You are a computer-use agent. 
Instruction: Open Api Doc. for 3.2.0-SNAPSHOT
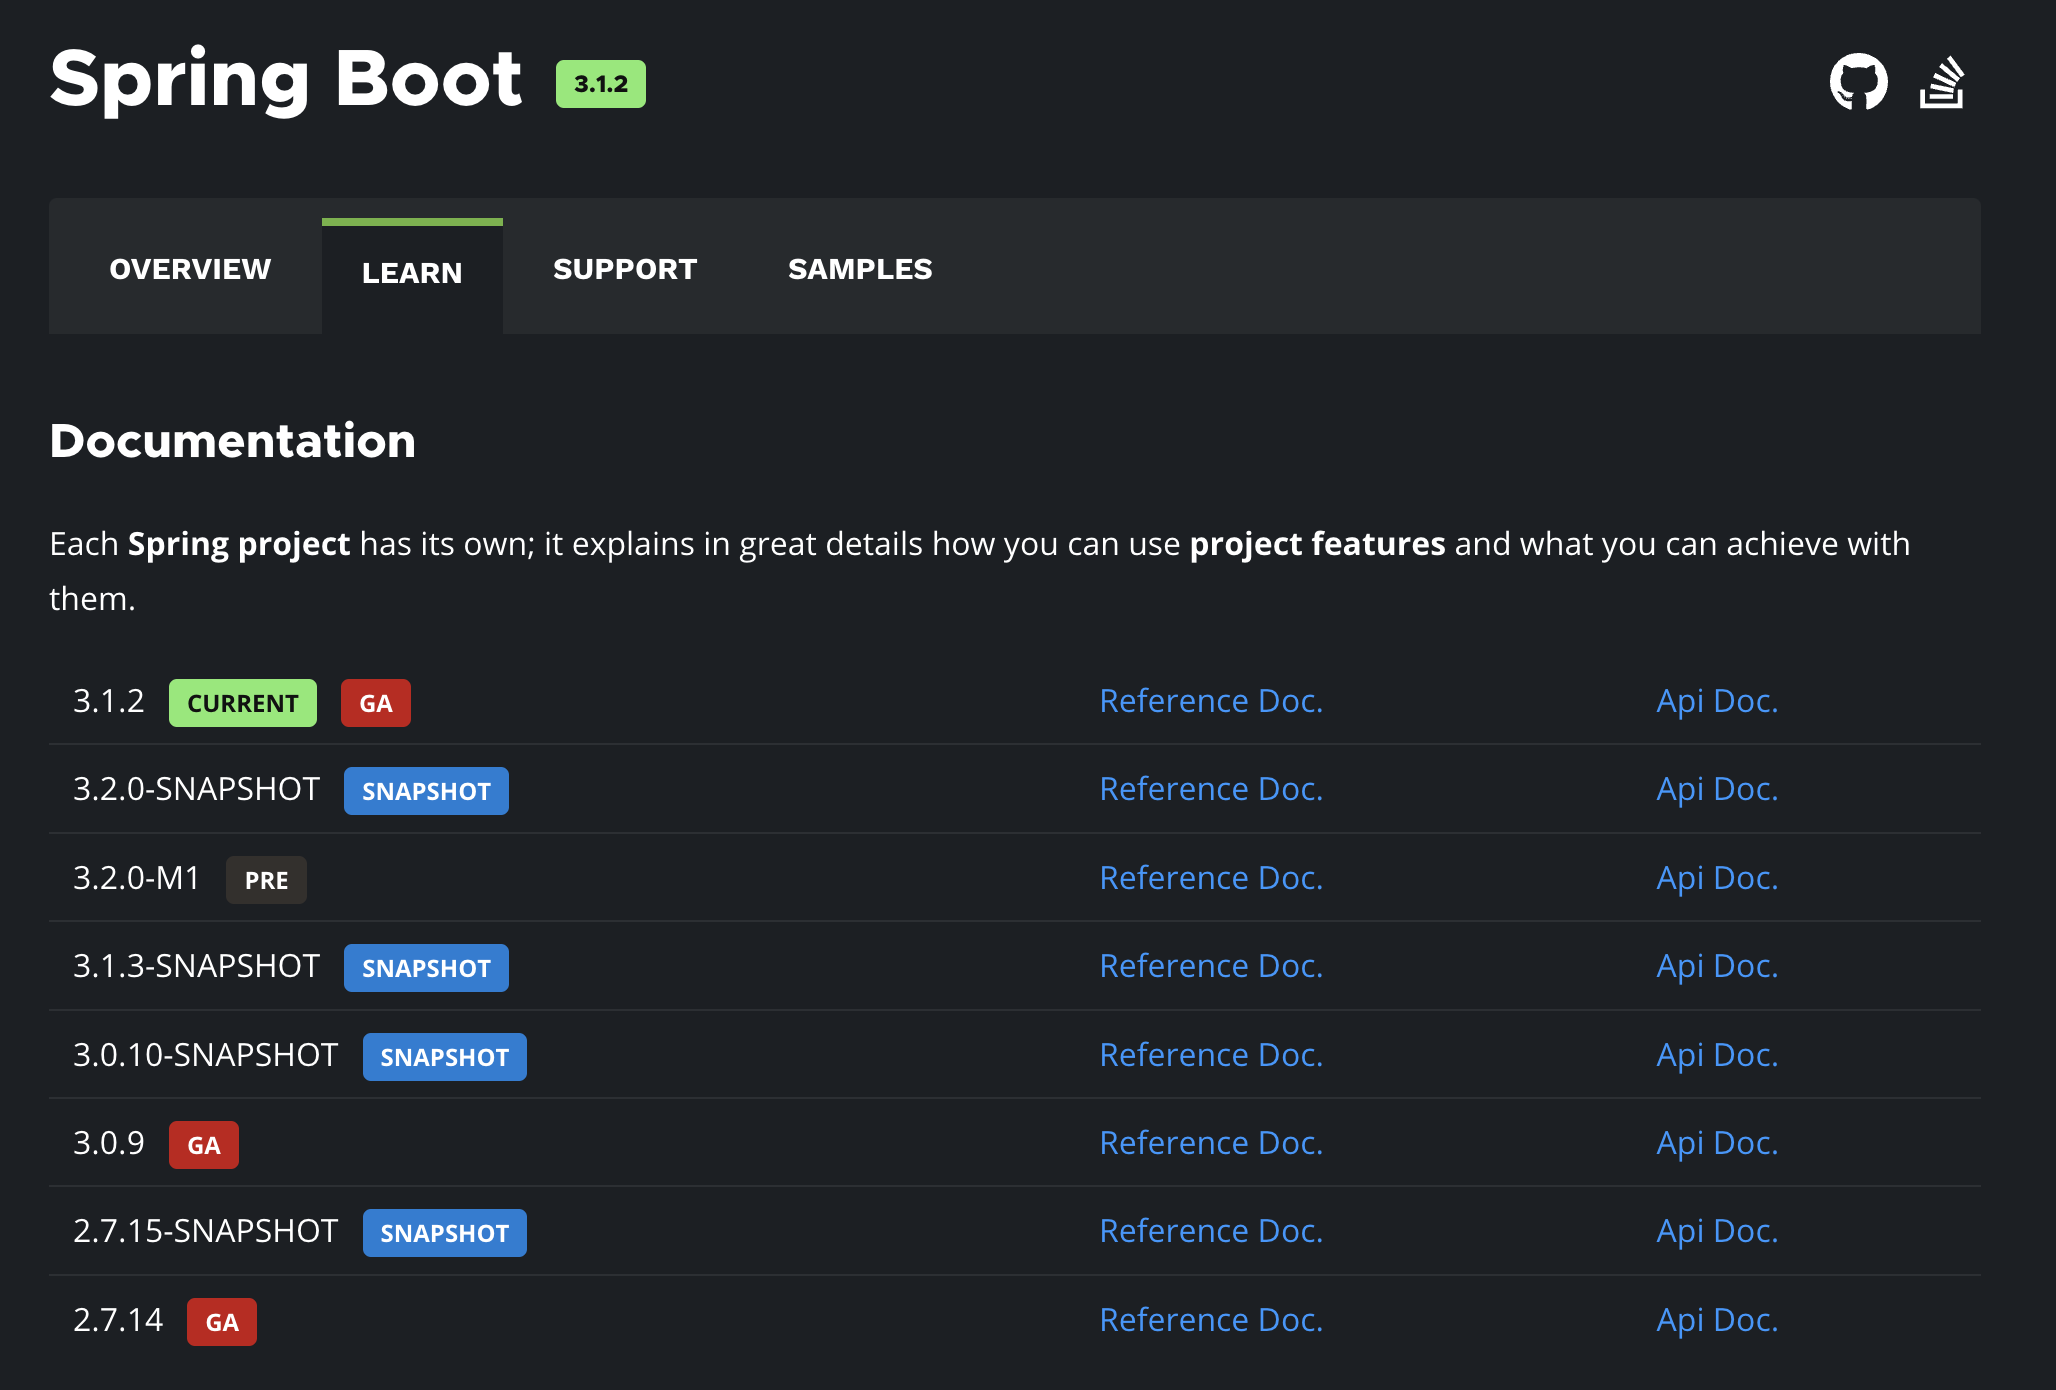click(1717, 789)
